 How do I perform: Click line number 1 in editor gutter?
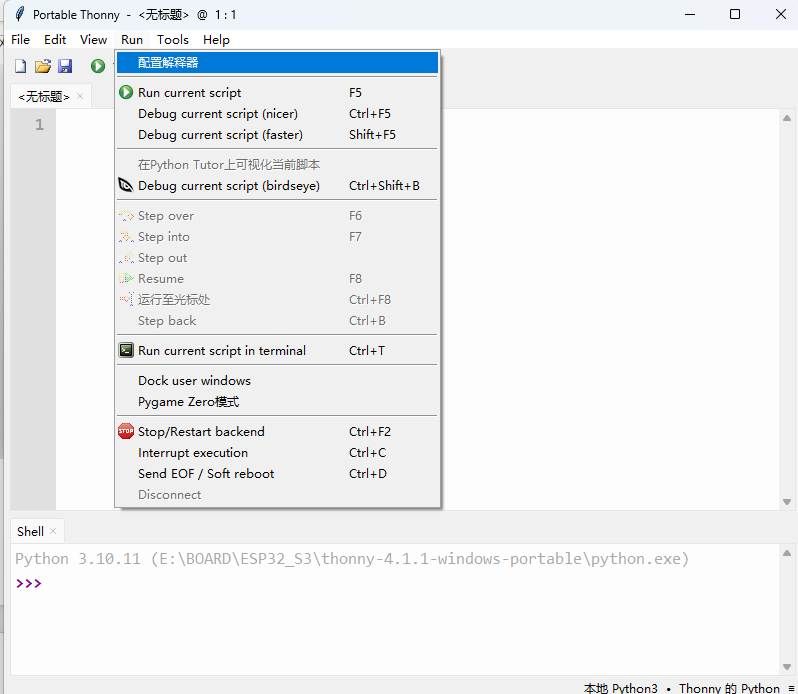click(40, 125)
